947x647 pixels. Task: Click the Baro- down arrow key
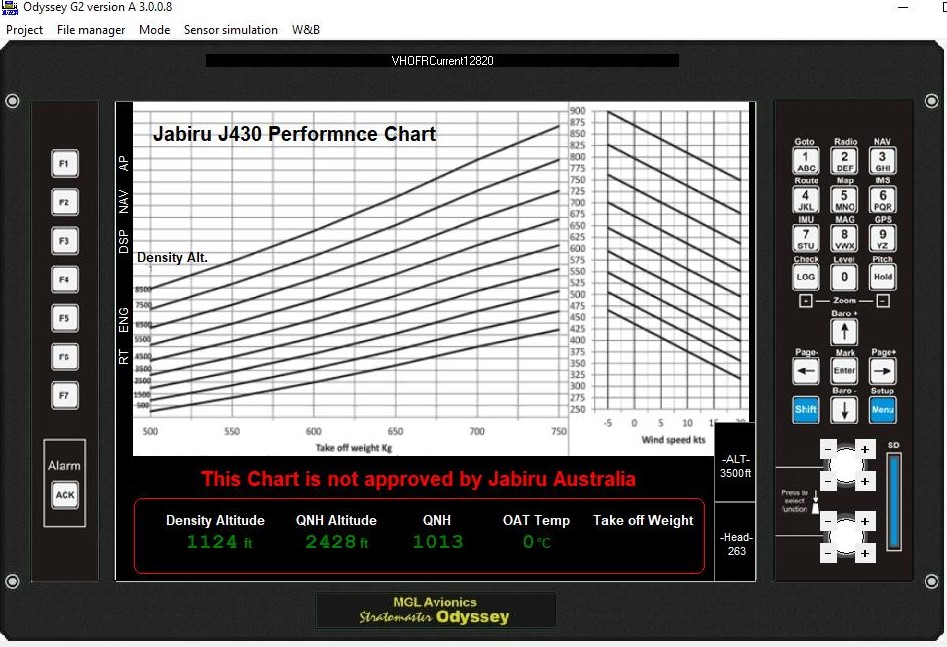(844, 410)
